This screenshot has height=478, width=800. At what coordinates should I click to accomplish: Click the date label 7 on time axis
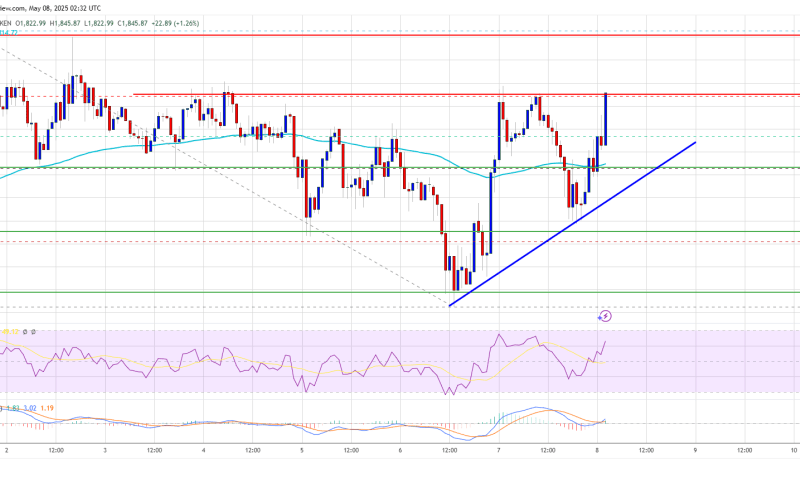coord(498,450)
